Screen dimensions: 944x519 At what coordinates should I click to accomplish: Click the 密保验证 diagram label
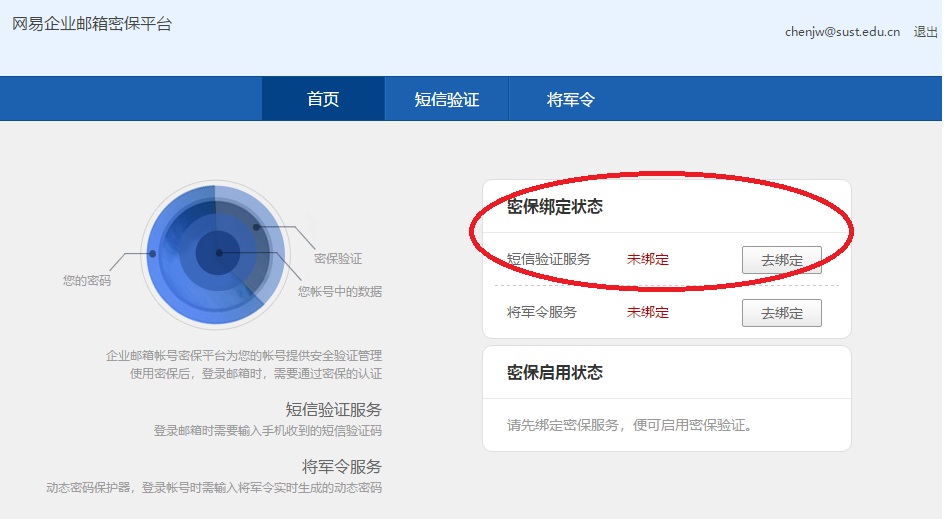coord(338,259)
